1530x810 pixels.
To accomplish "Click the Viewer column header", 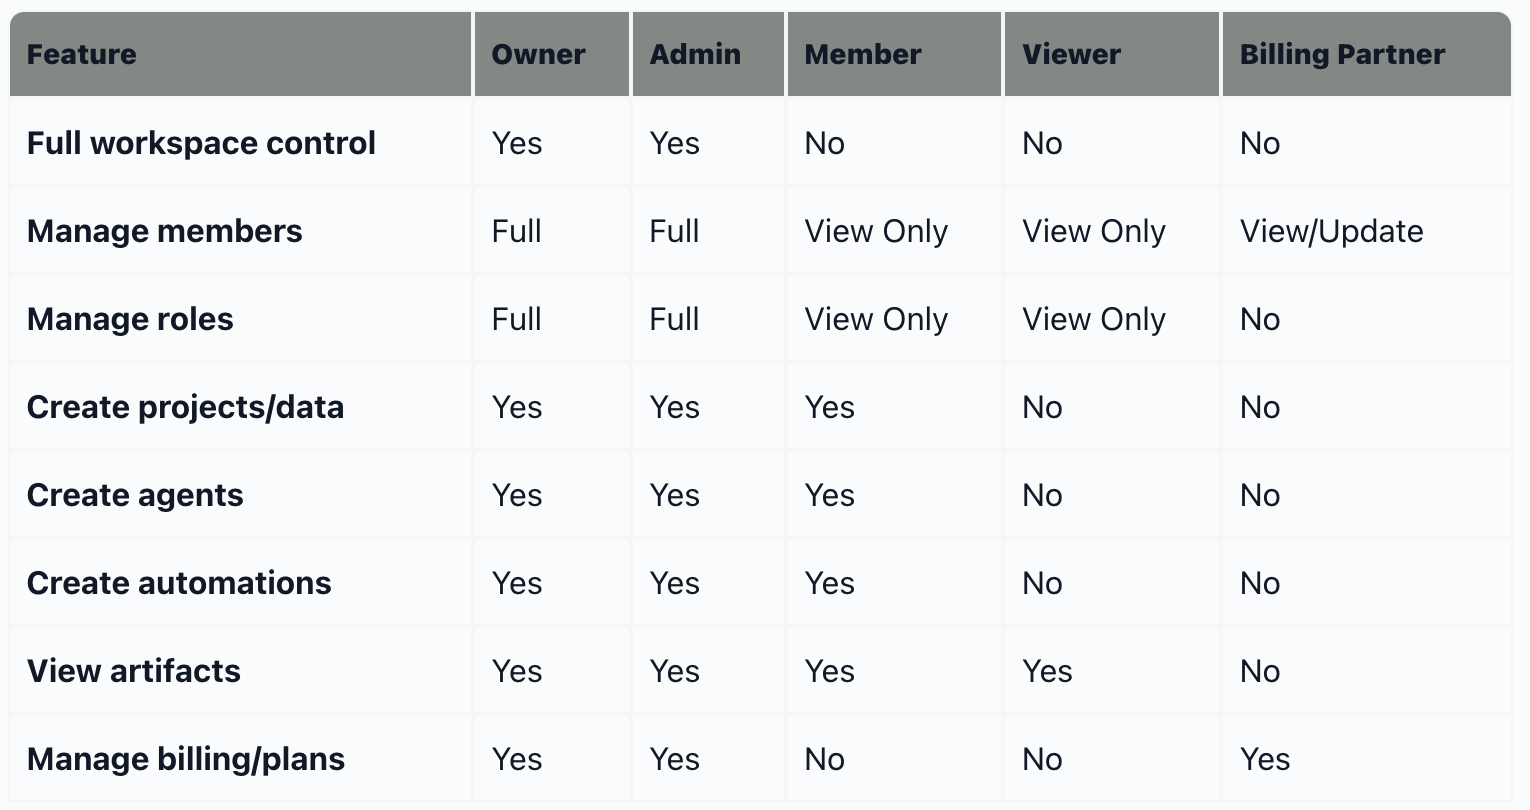I will tap(1071, 54).
